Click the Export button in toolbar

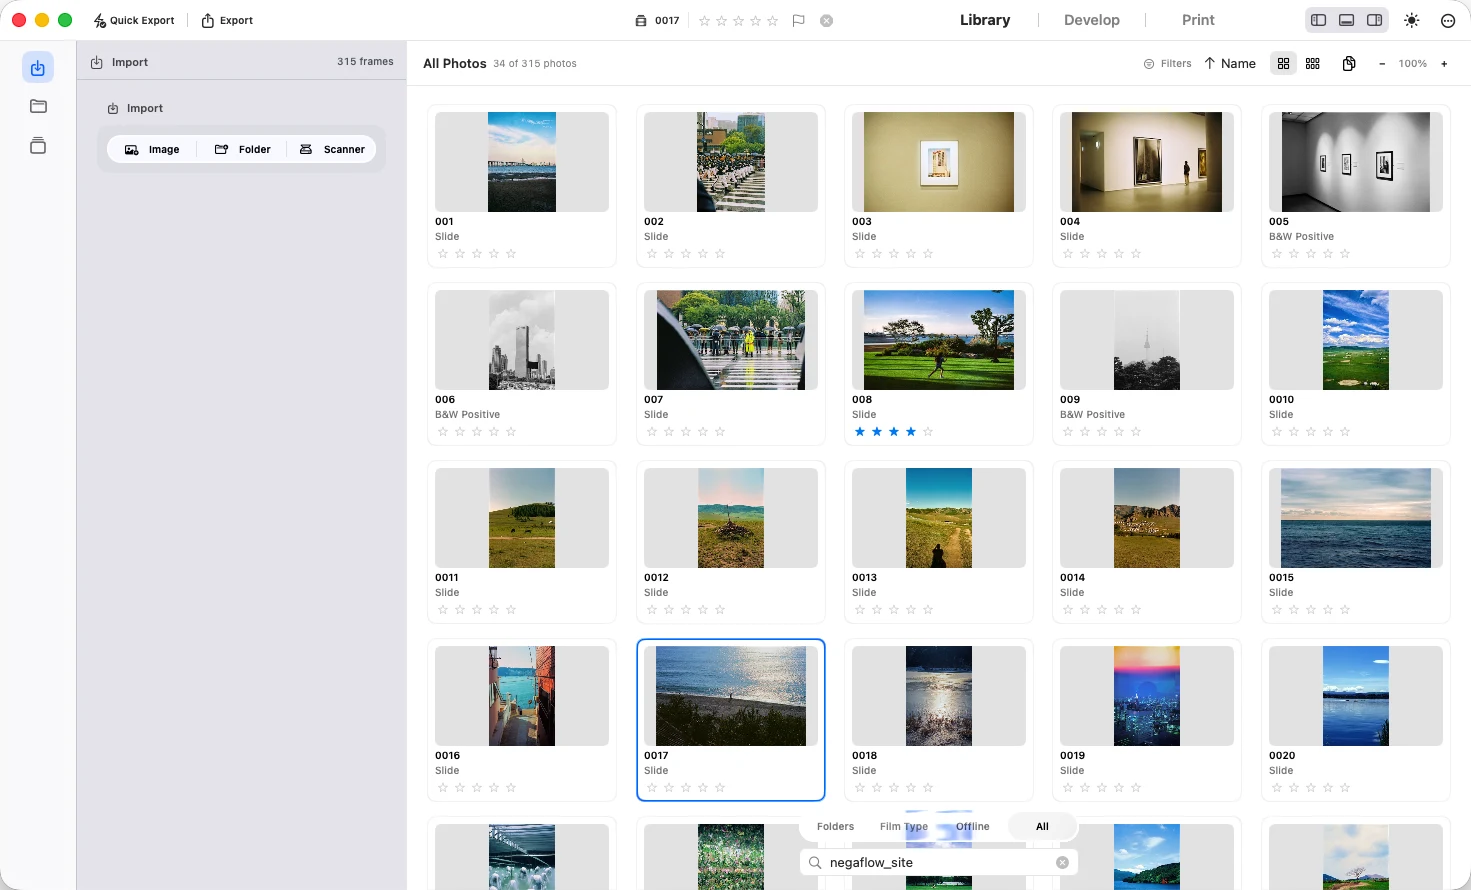[227, 20]
